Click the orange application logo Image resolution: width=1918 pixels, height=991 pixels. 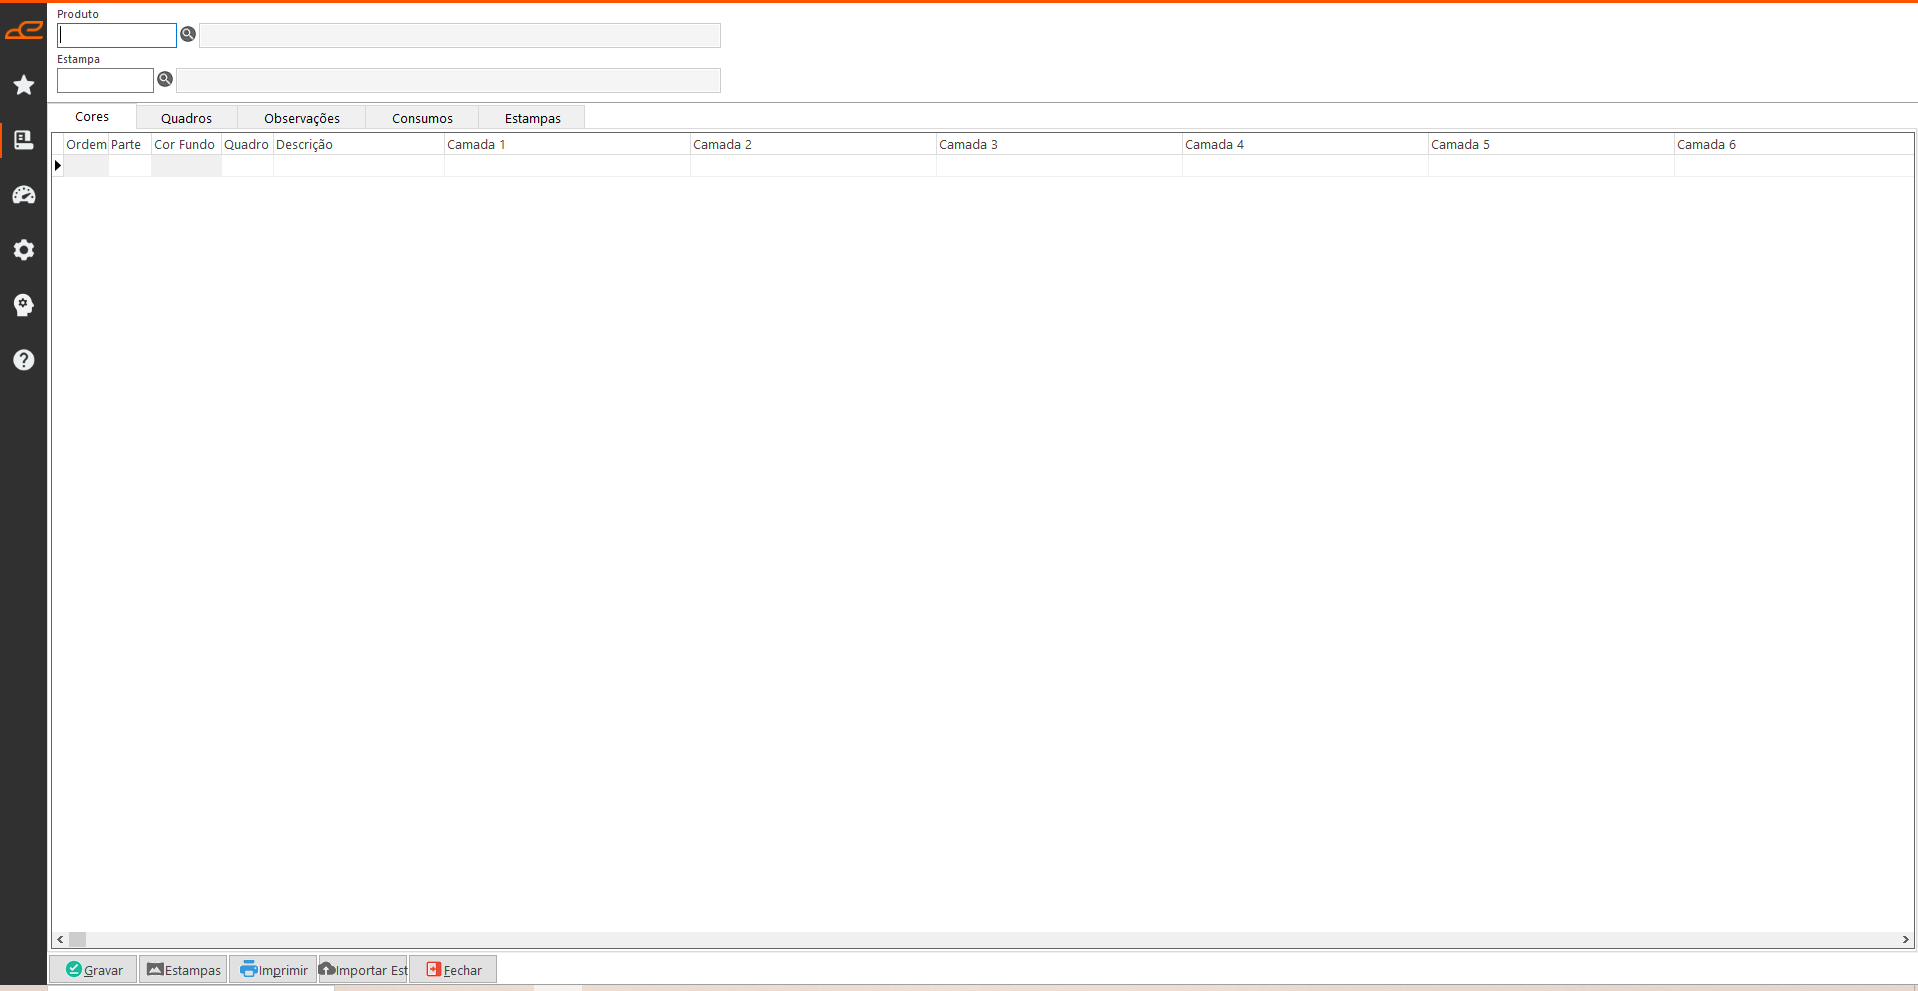(x=24, y=31)
